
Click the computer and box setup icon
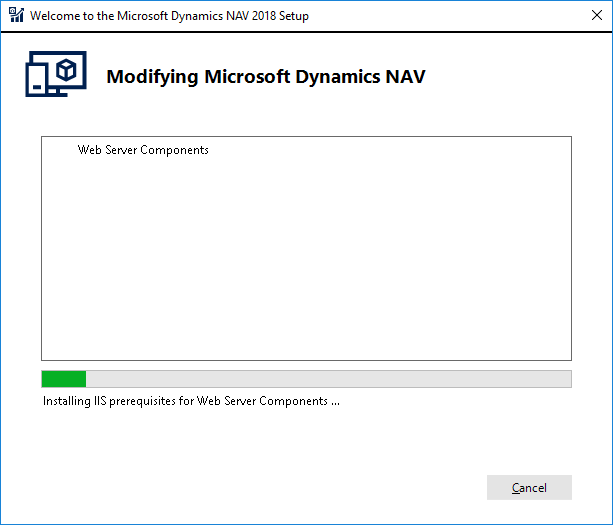pos(56,74)
